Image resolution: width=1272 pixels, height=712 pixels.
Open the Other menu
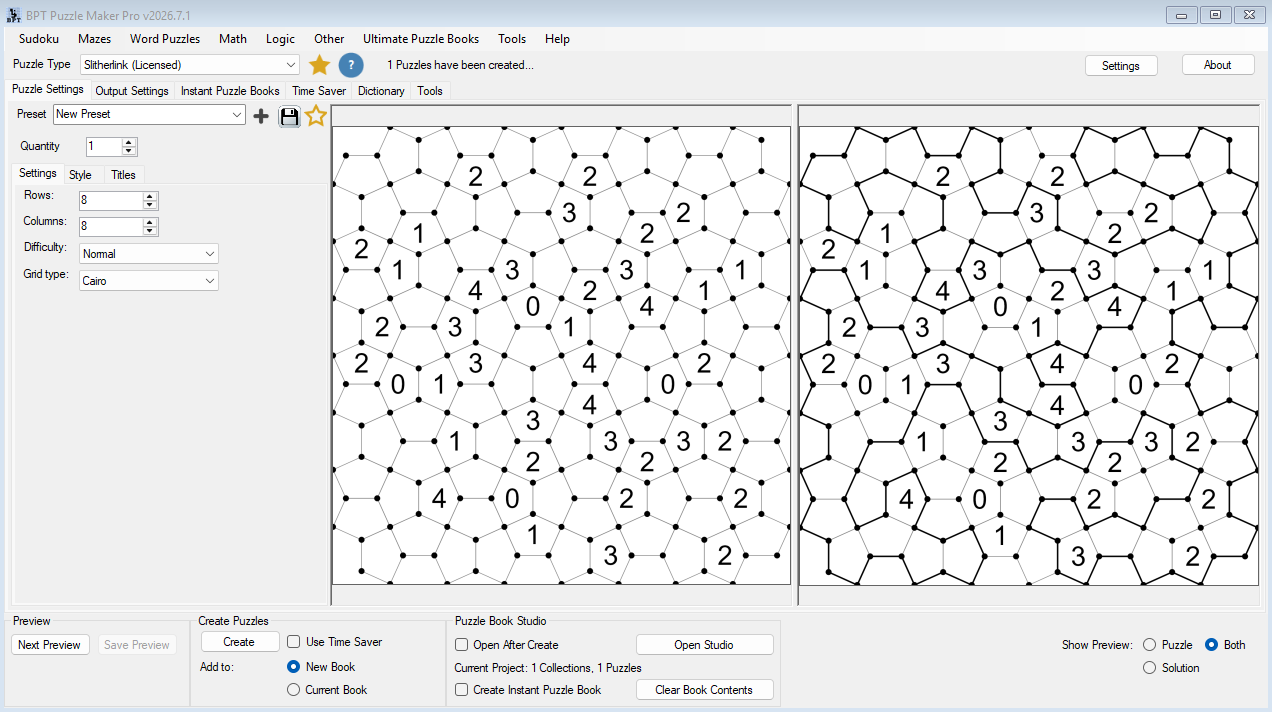[x=329, y=39]
